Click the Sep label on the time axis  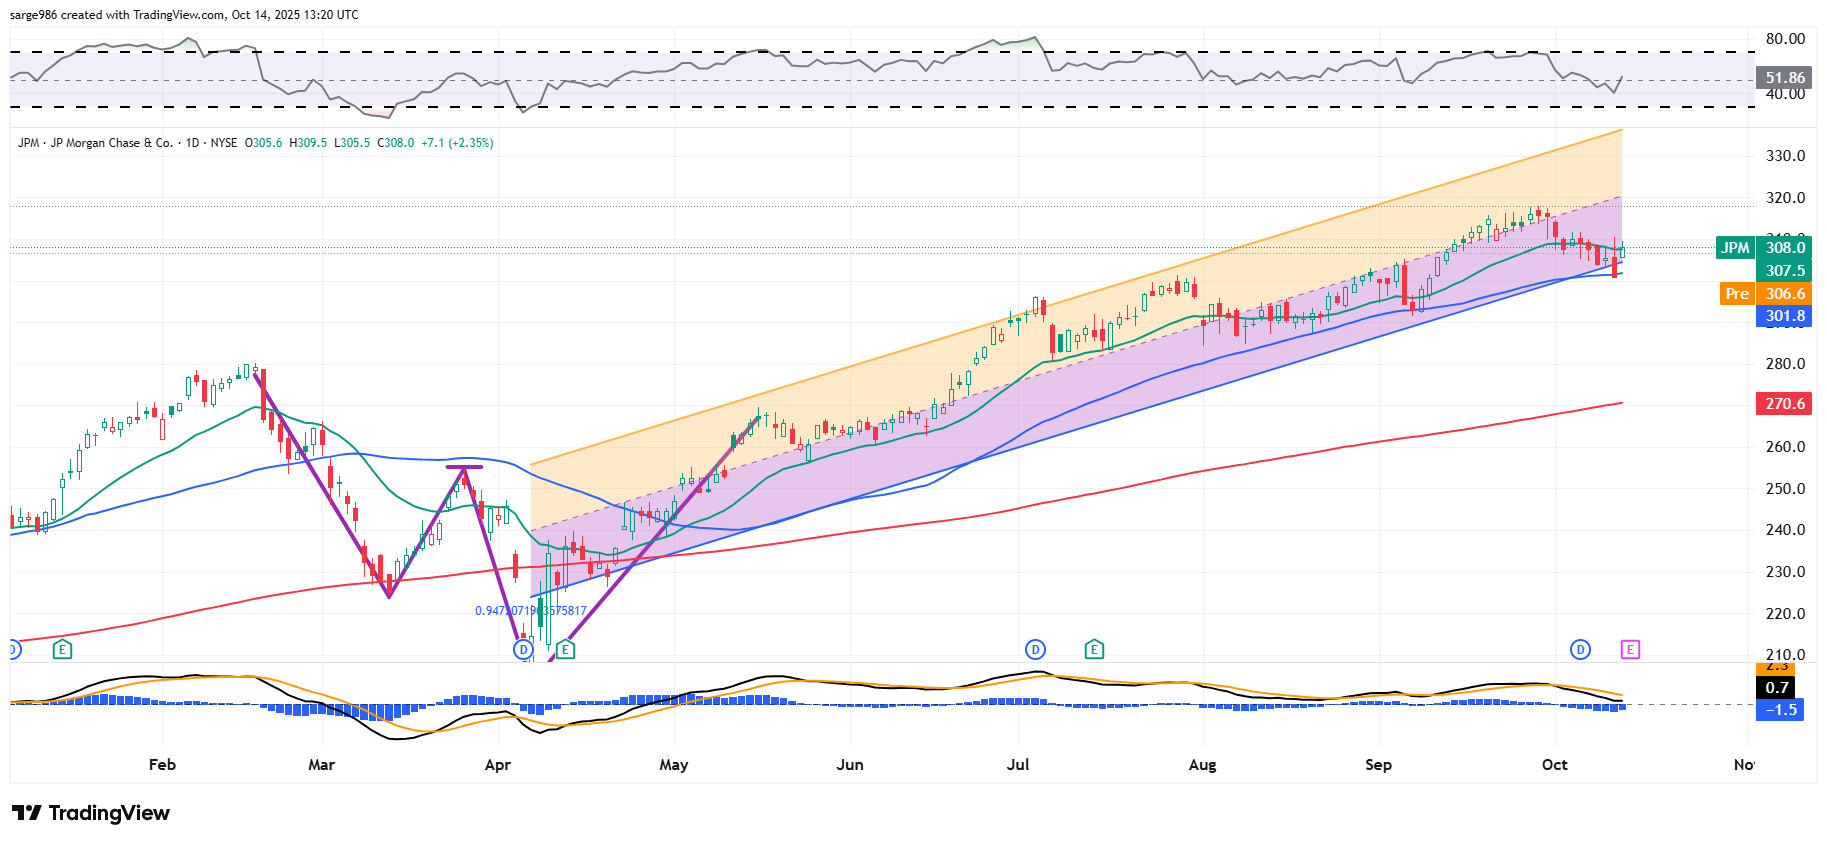click(1378, 765)
